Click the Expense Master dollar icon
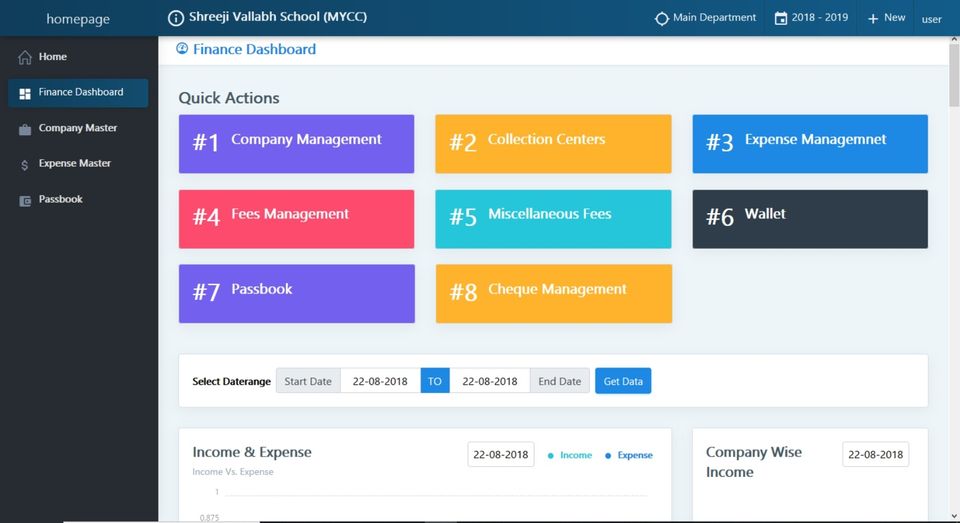Image resolution: width=960 pixels, height=523 pixels. coord(25,164)
